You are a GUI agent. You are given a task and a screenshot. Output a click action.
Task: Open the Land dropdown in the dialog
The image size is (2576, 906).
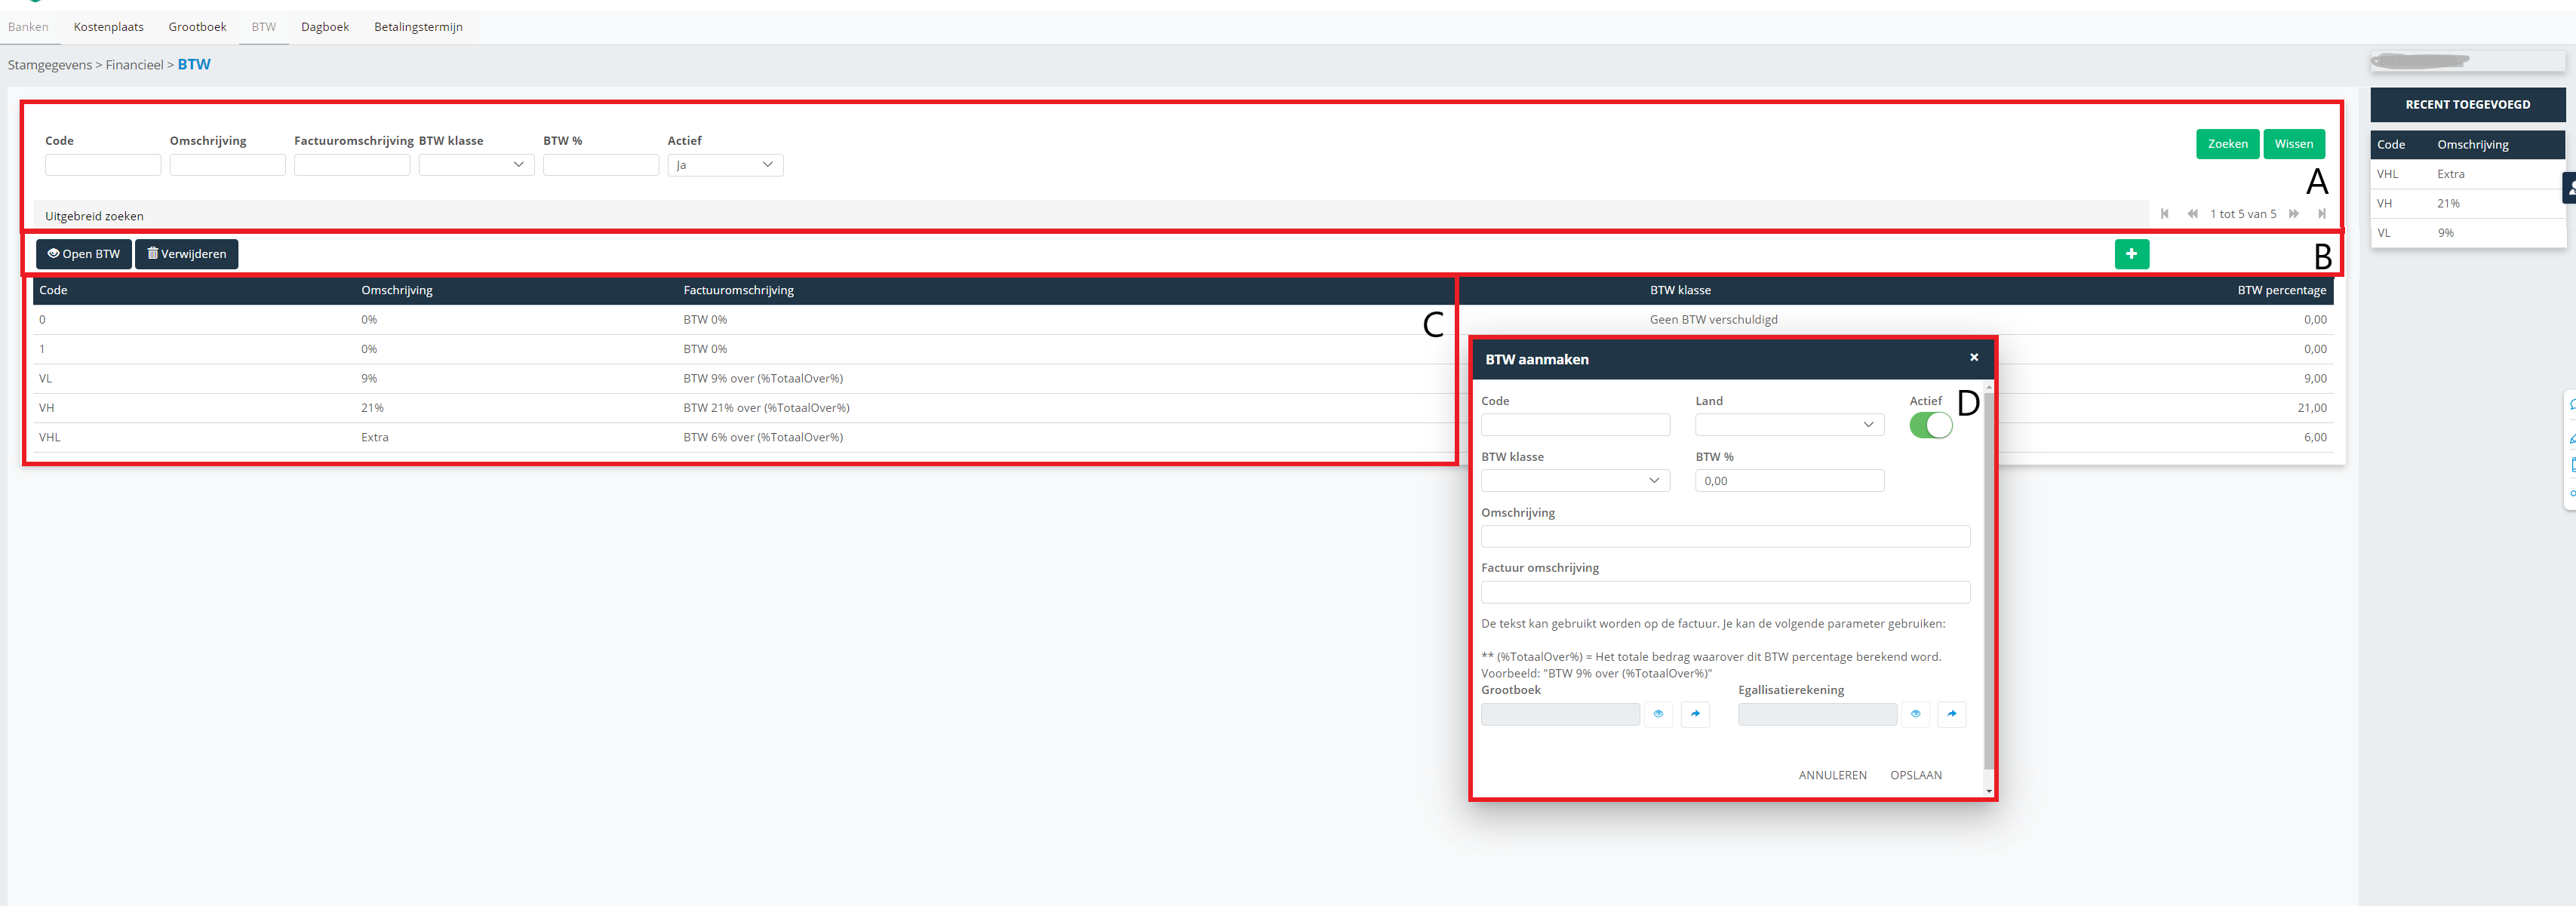pyautogui.click(x=1789, y=425)
